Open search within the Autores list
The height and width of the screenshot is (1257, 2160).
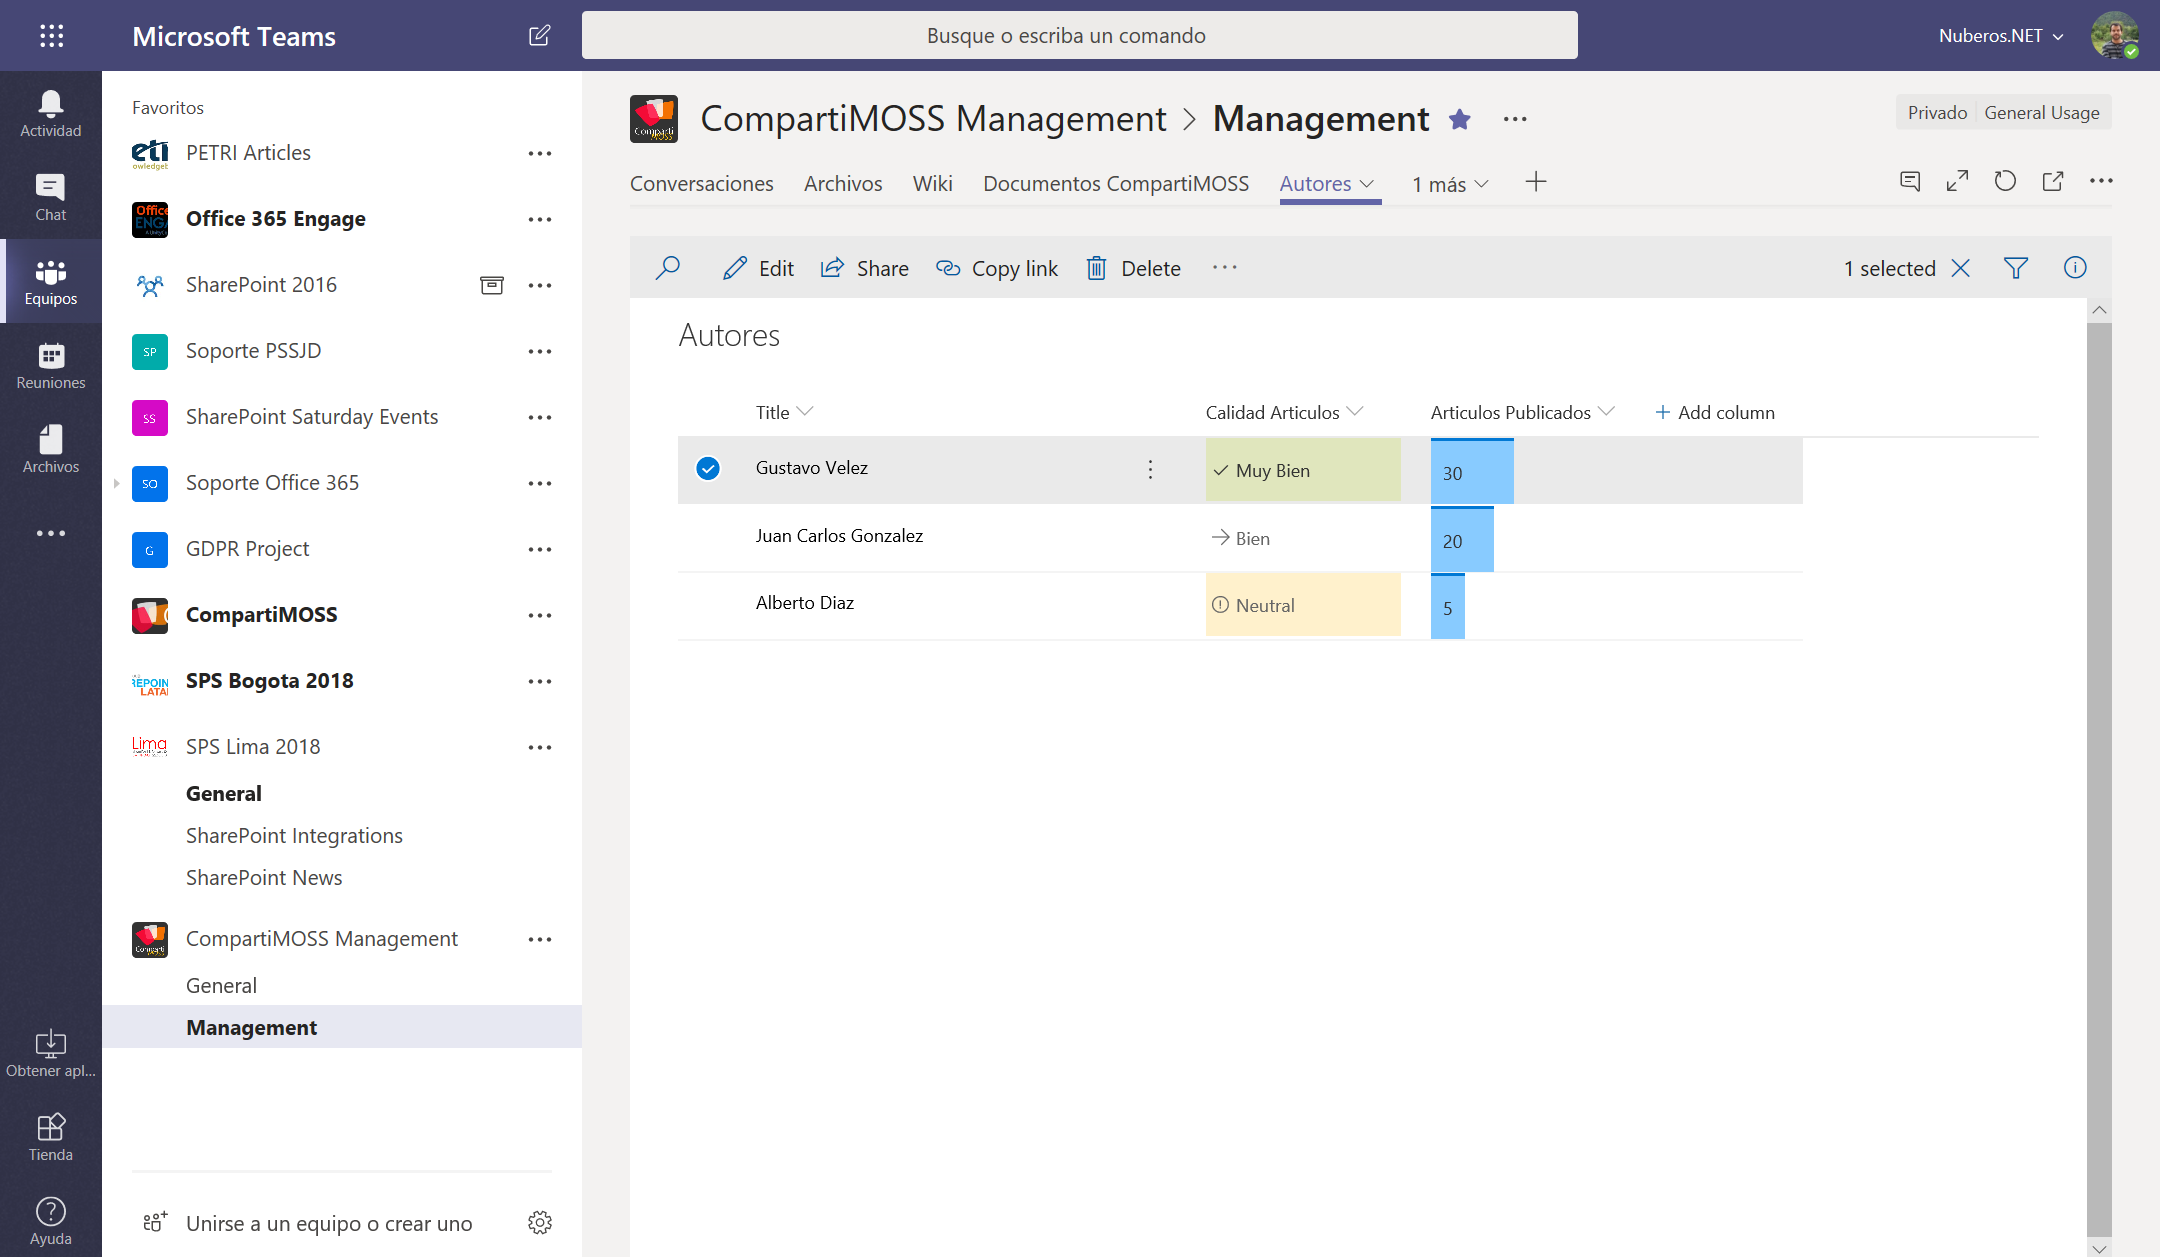tap(668, 268)
